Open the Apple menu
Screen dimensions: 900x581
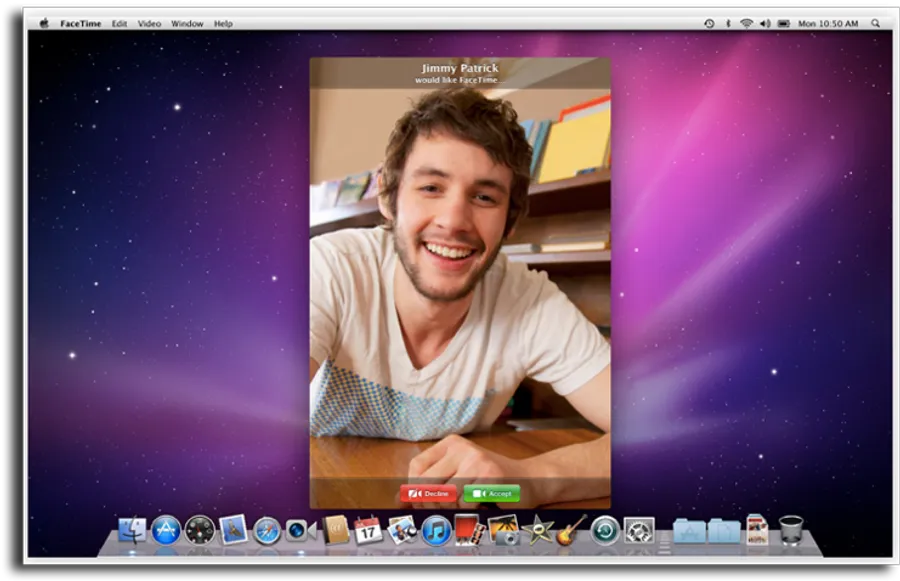[44, 24]
